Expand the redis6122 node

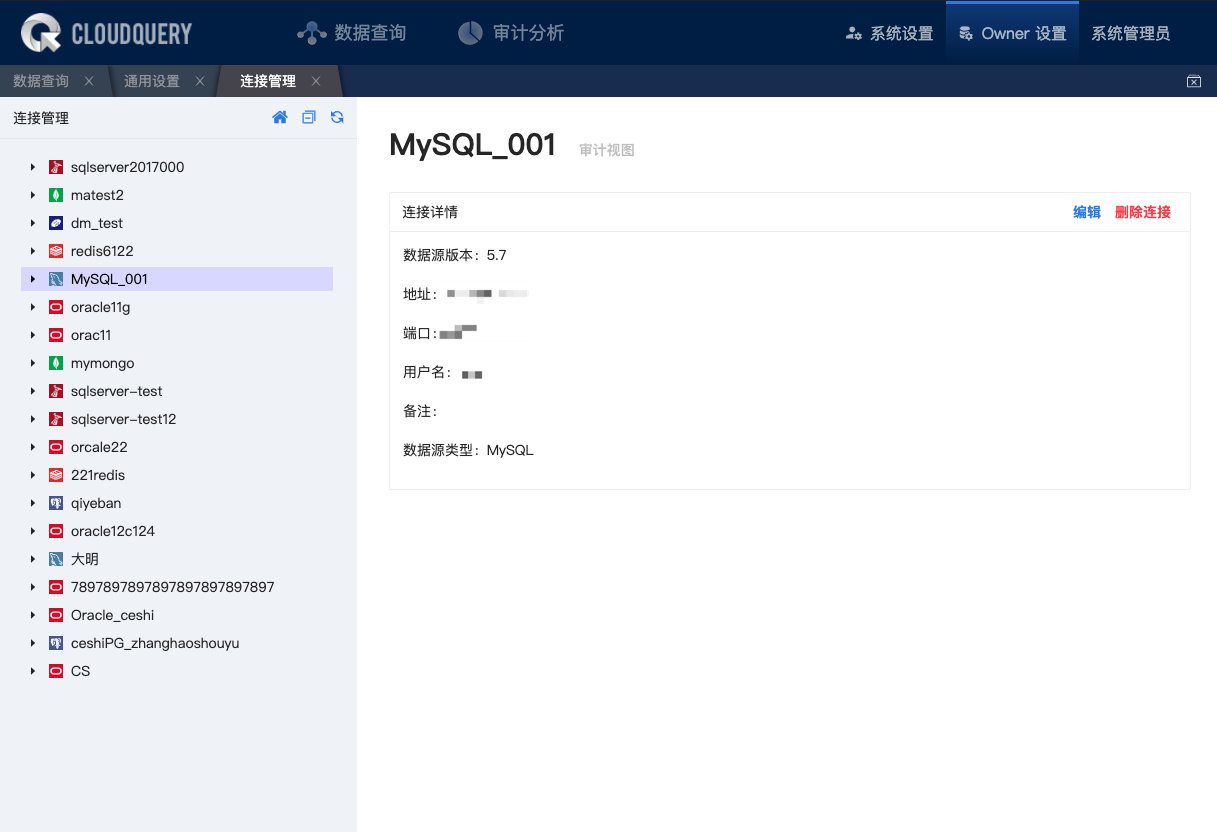(33, 251)
